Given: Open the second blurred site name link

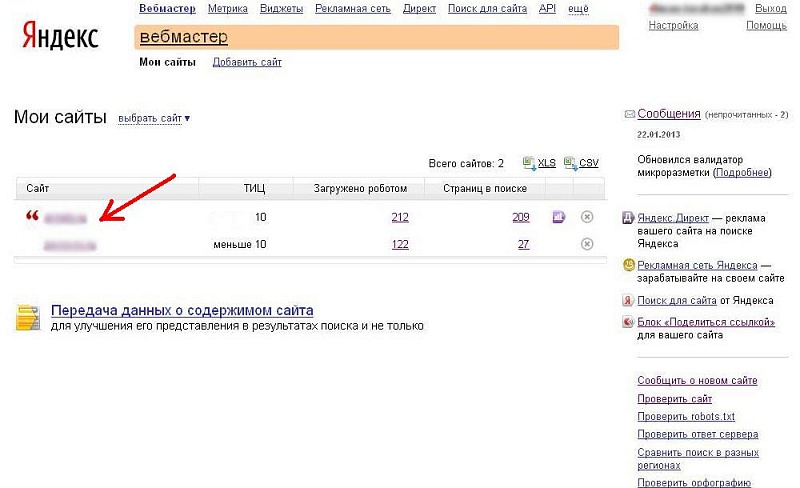Looking at the screenshot, I should click(x=70, y=246).
